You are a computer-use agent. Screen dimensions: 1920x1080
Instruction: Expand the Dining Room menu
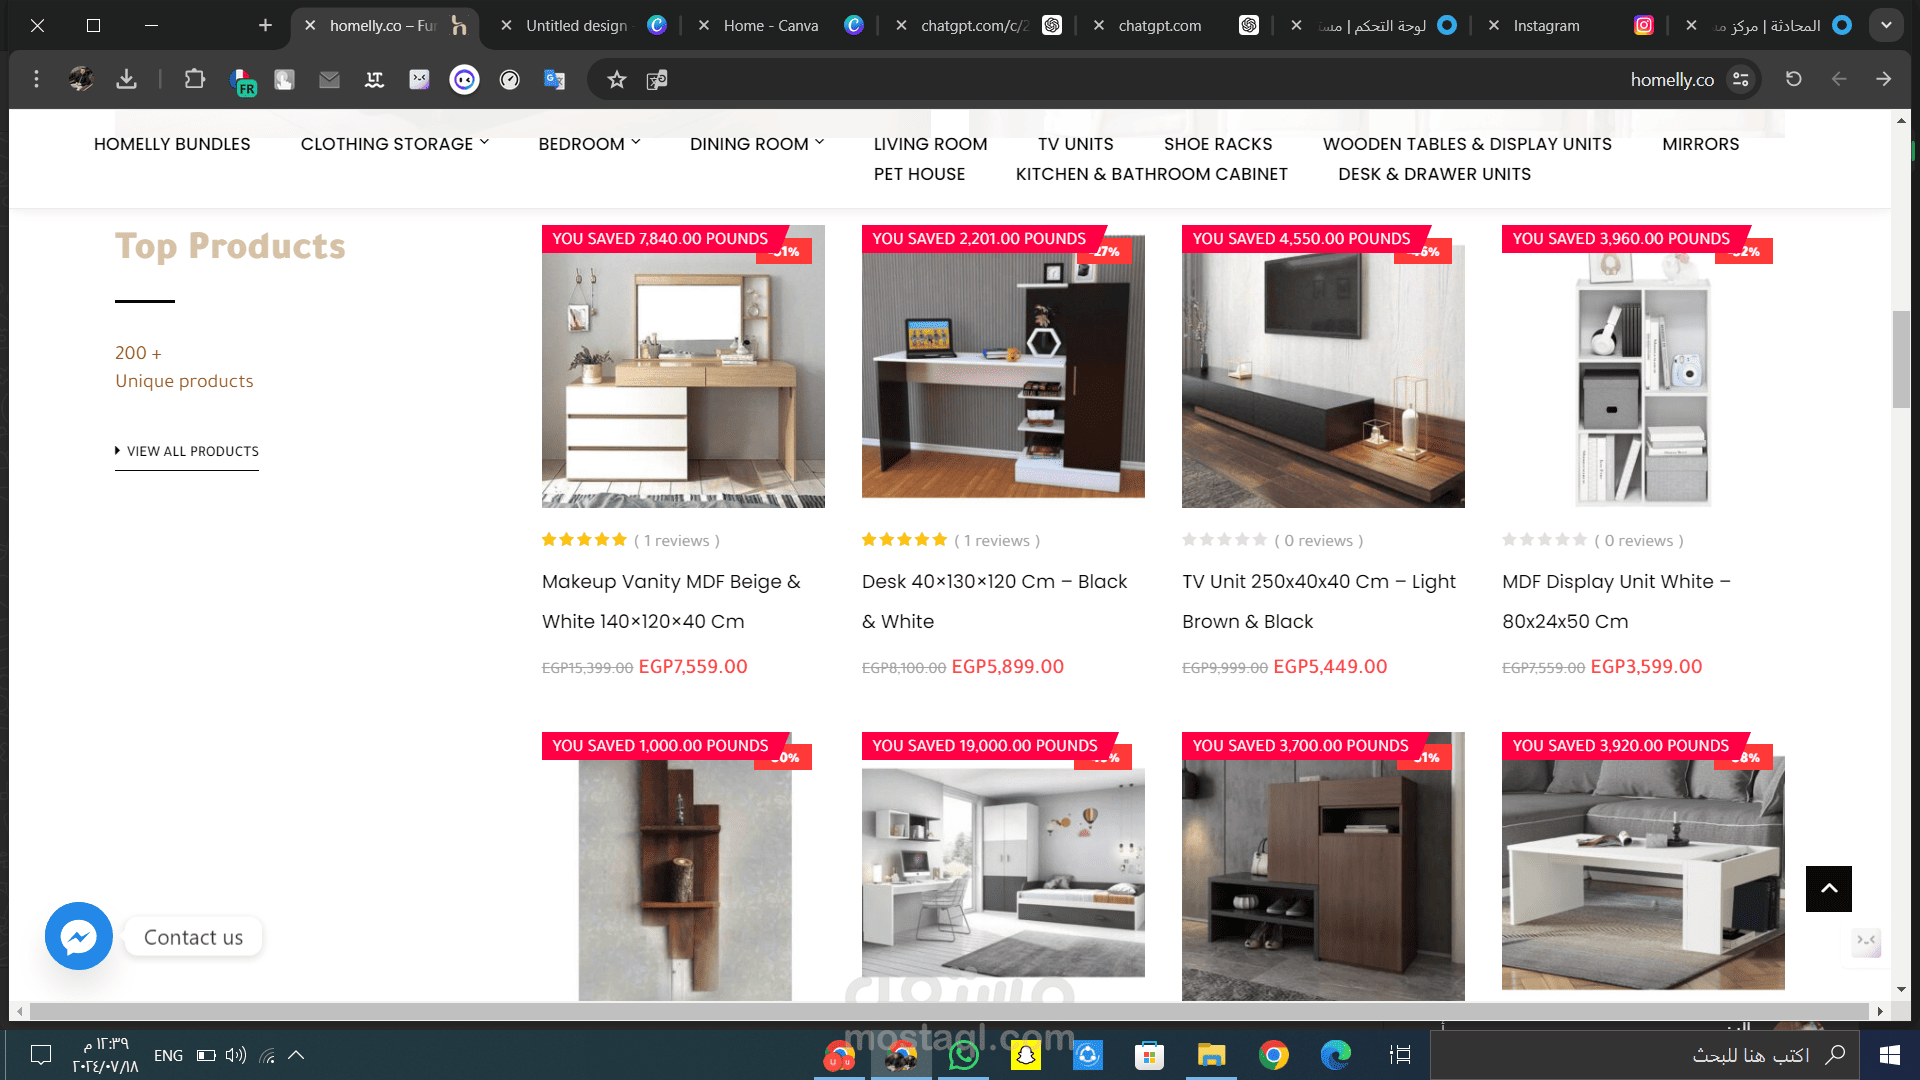pos(757,144)
